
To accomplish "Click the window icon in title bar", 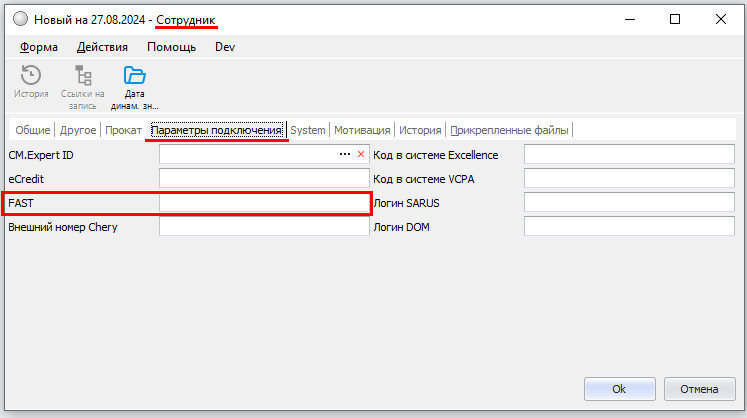I will coord(19,19).
